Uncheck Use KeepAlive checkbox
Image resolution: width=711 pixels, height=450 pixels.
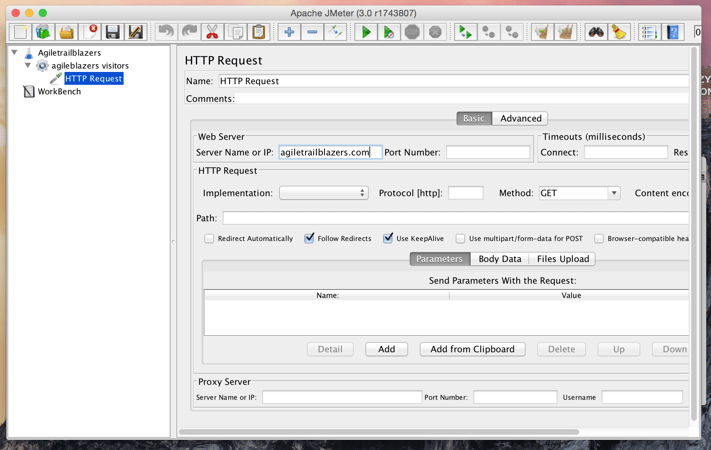[388, 238]
